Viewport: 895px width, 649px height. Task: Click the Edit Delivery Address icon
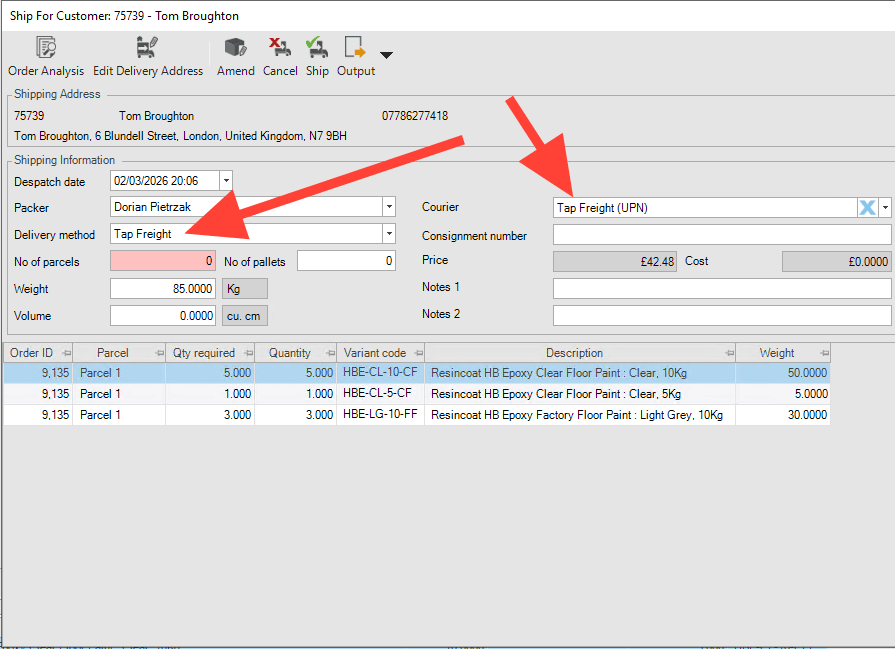pos(147,48)
